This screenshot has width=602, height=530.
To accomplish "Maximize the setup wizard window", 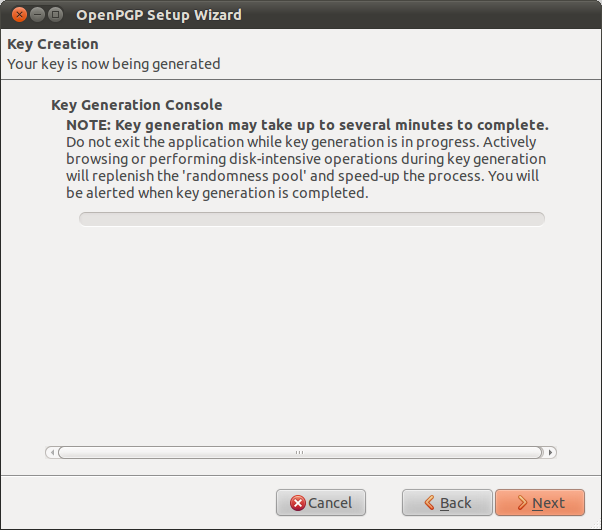I will pyautogui.click(x=56, y=15).
